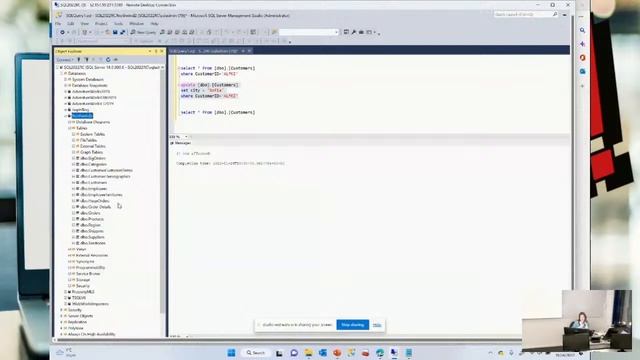
Task: Expand the Database Diagrams folder
Action: pos(69,122)
